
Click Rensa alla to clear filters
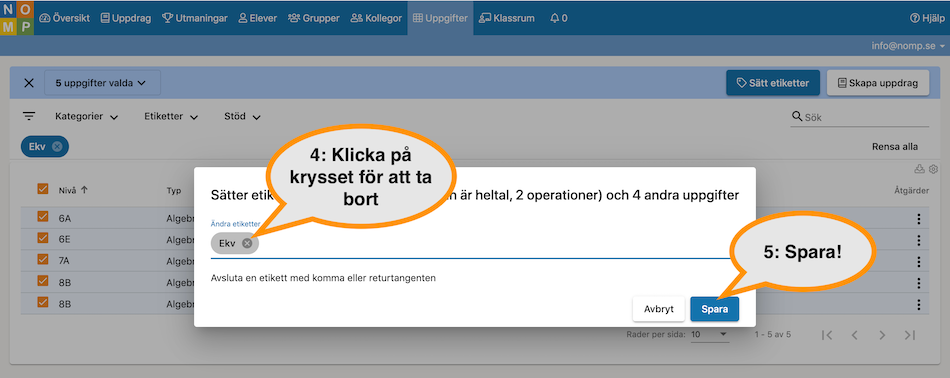point(894,147)
